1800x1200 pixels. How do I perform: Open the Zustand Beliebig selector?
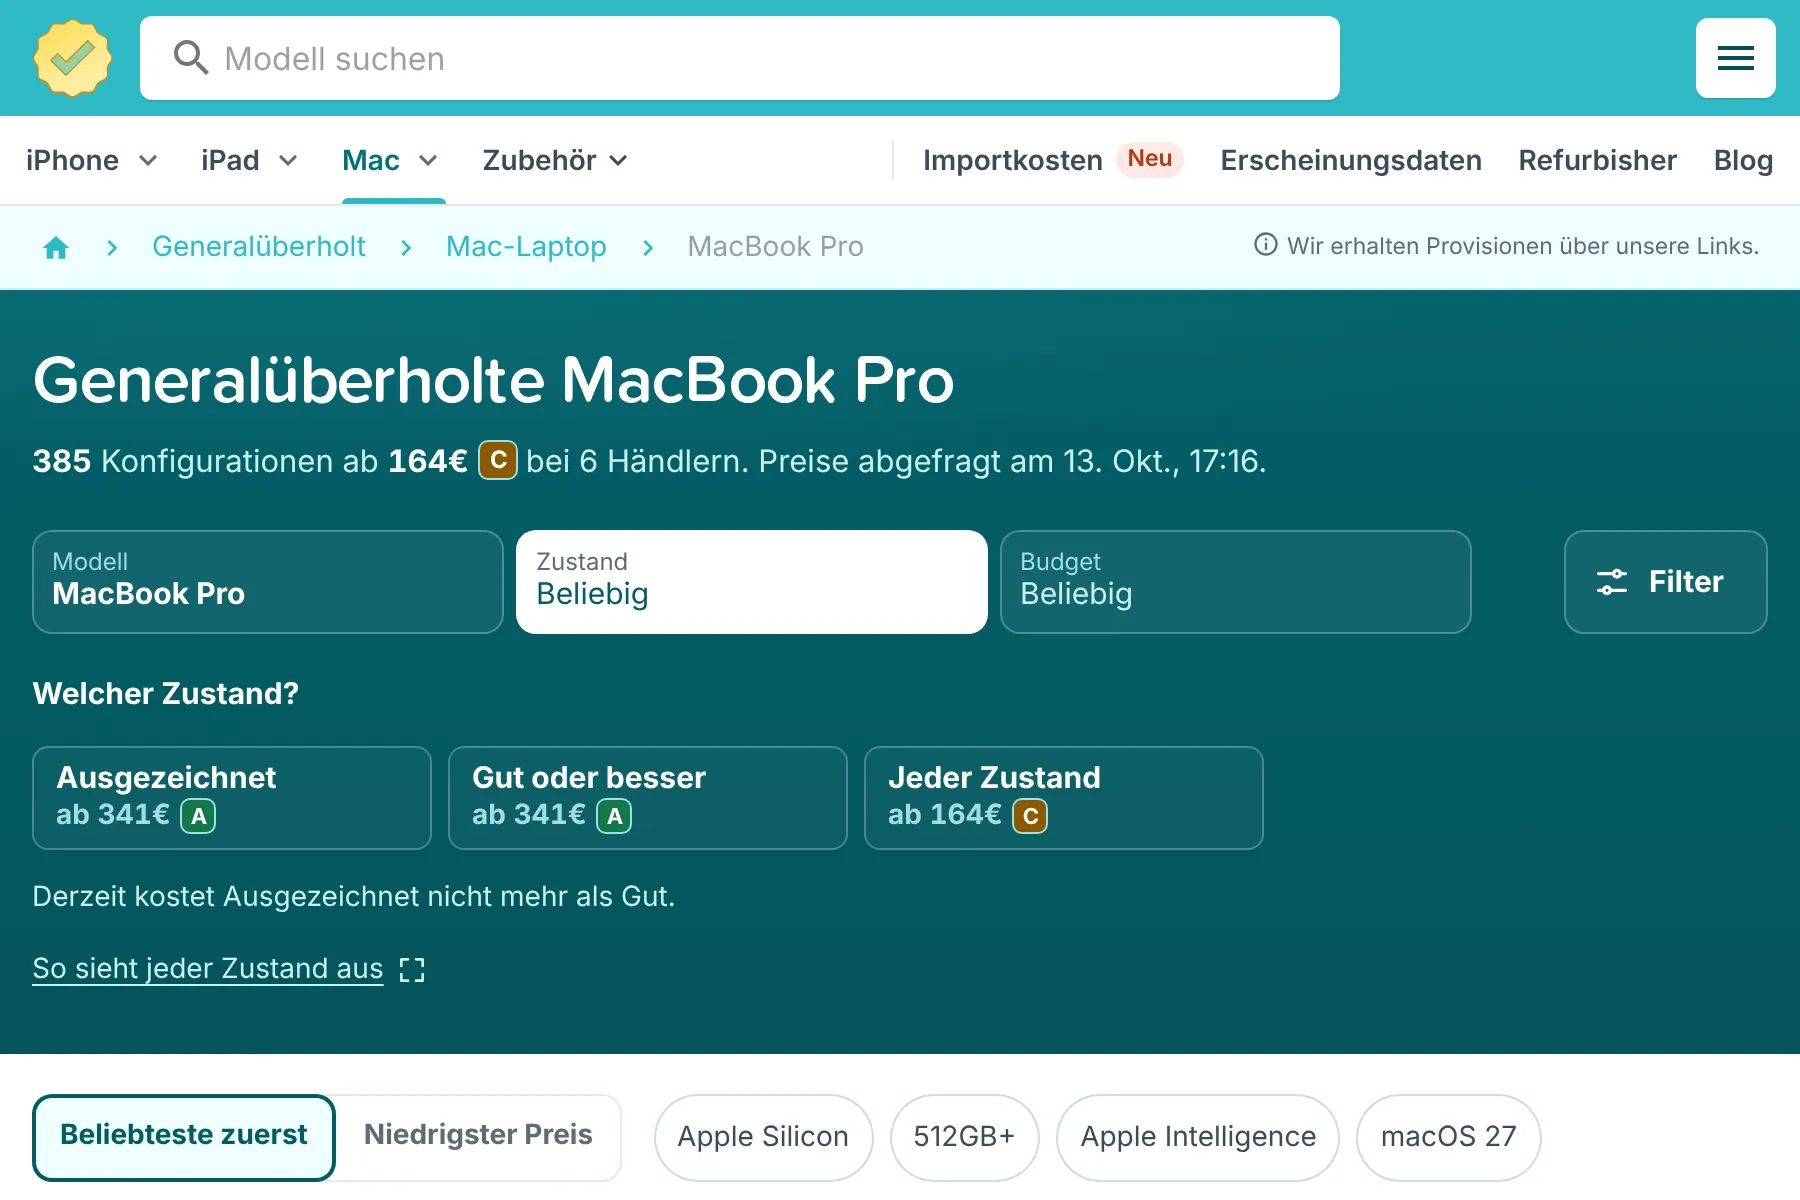[x=752, y=582]
